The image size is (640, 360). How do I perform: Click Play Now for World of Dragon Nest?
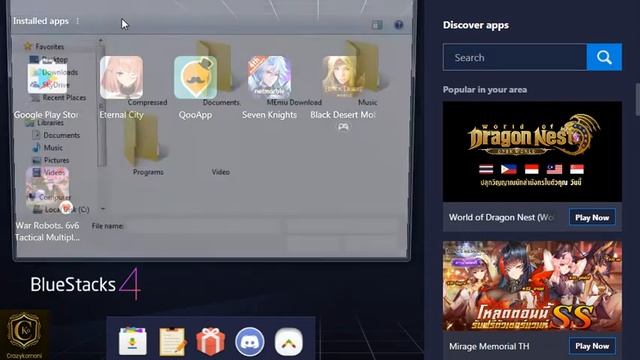(592, 218)
